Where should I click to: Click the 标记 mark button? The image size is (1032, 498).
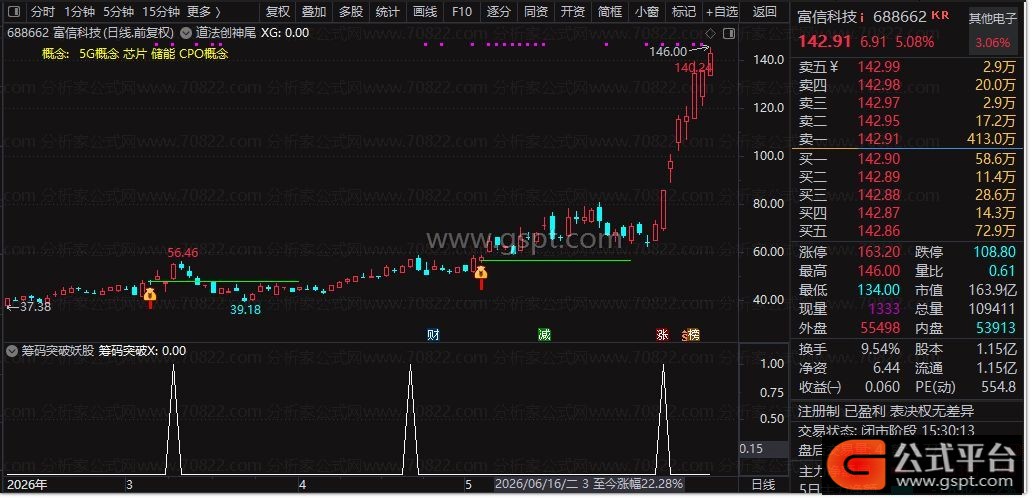click(x=683, y=11)
